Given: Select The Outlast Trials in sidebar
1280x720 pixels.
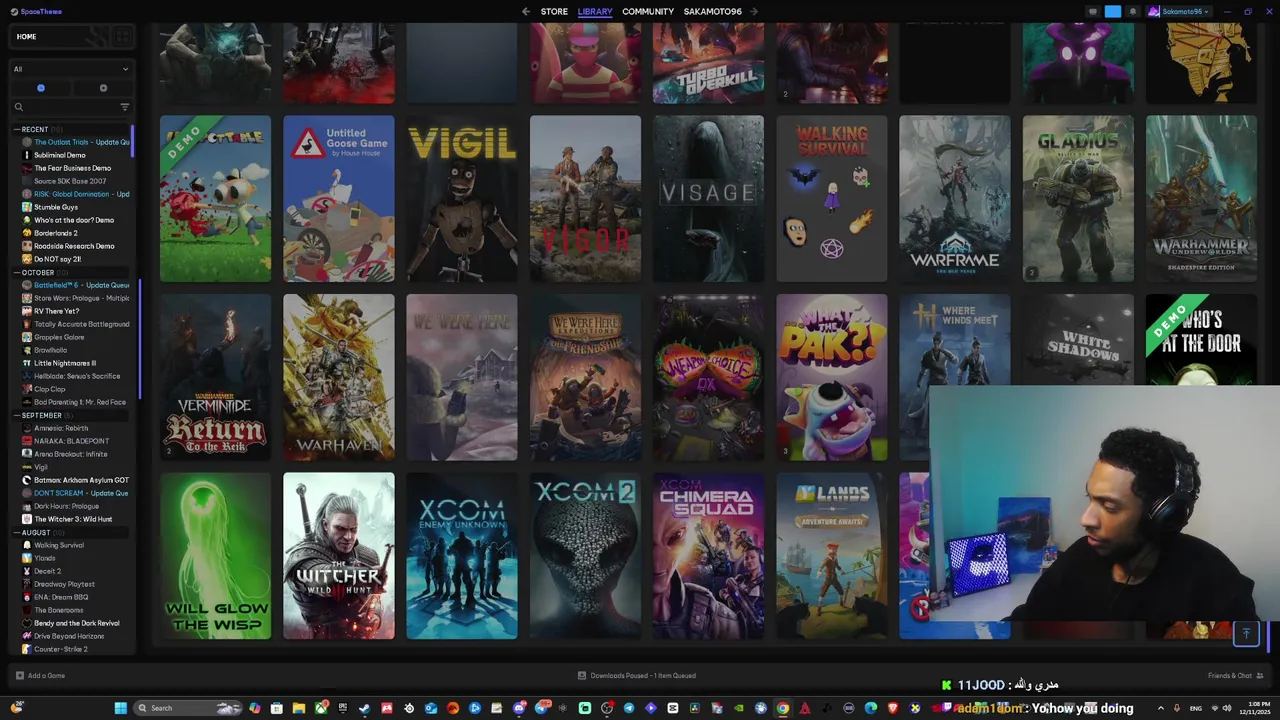Looking at the screenshot, I should [75, 142].
